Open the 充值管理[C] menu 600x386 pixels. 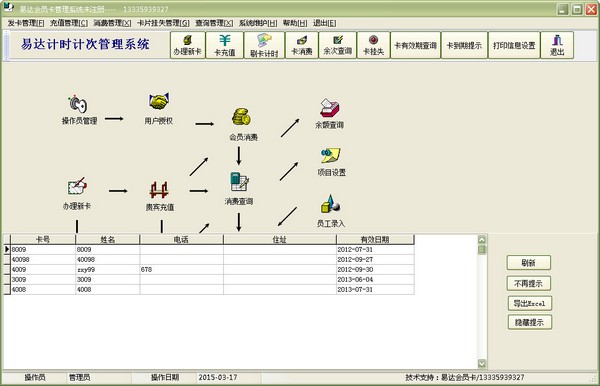click(69, 23)
